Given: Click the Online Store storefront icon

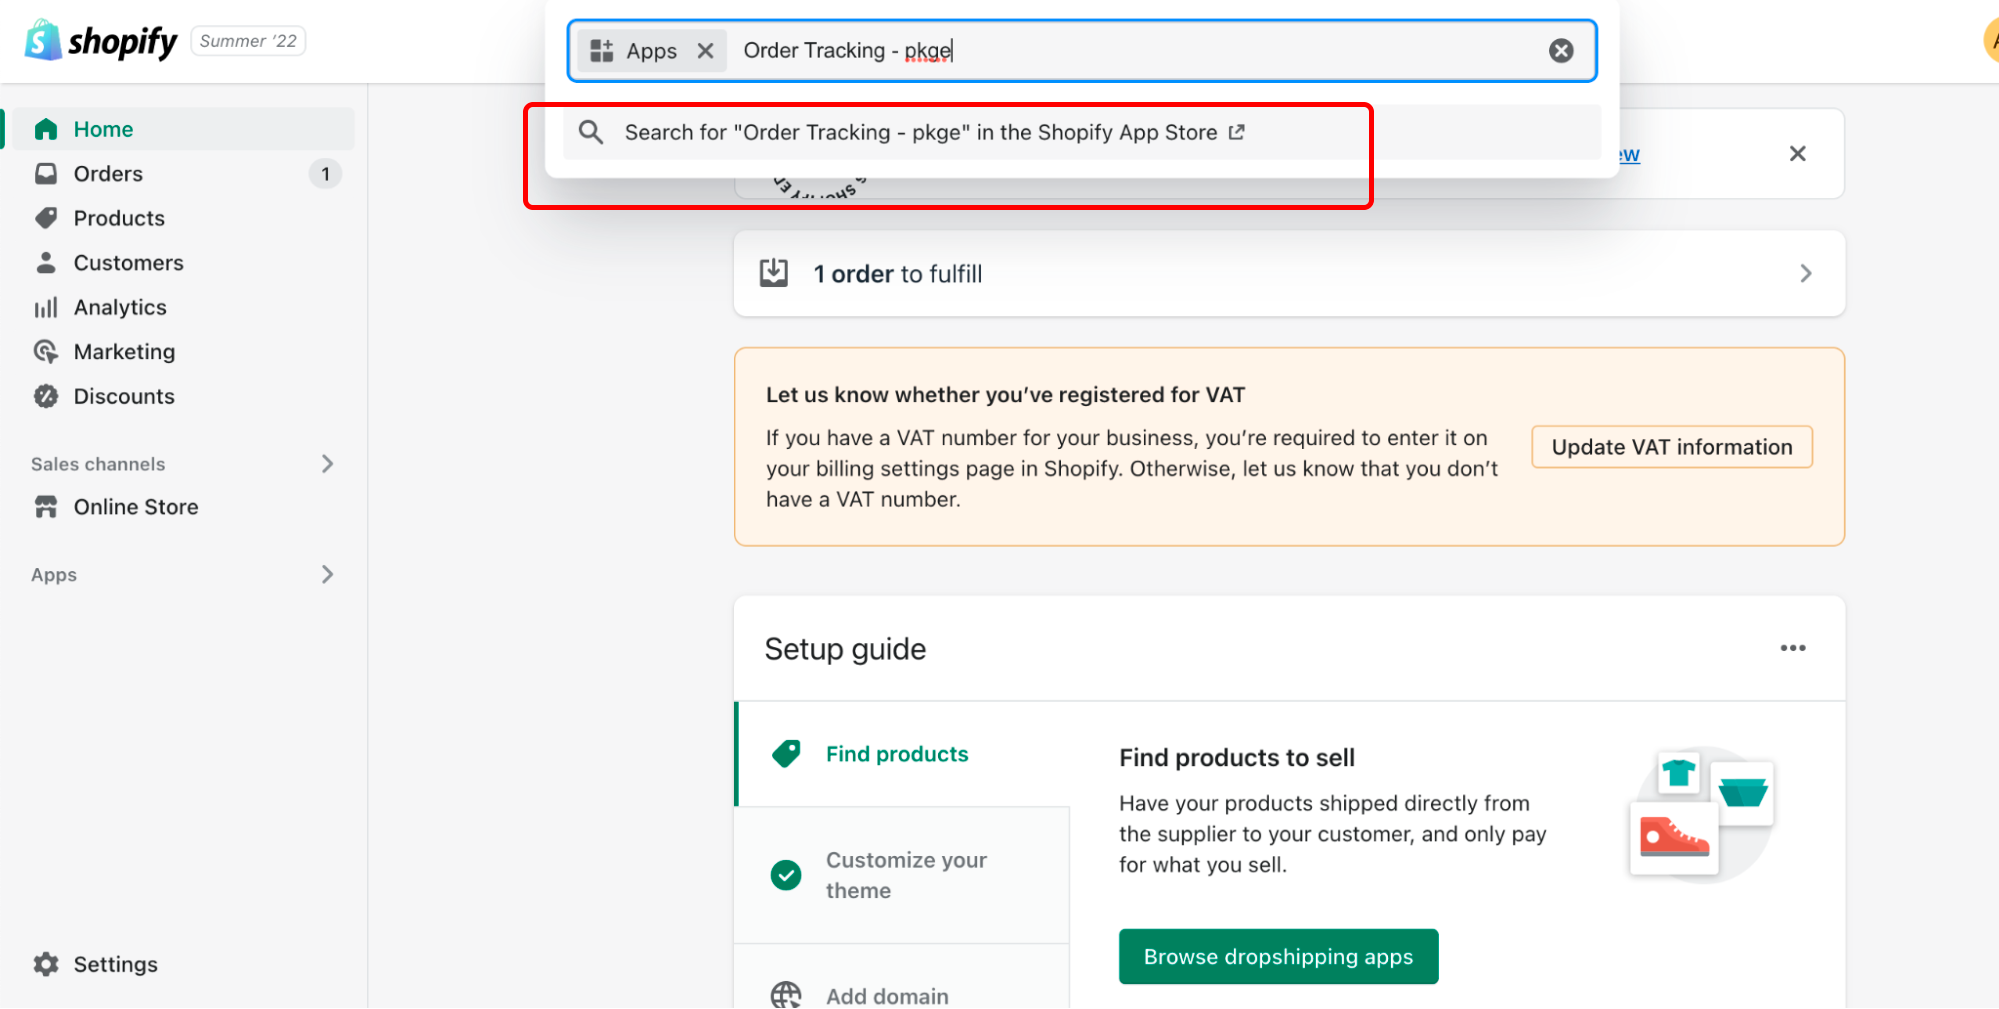Looking at the screenshot, I should pyautogui.click(x=46, y=507).
